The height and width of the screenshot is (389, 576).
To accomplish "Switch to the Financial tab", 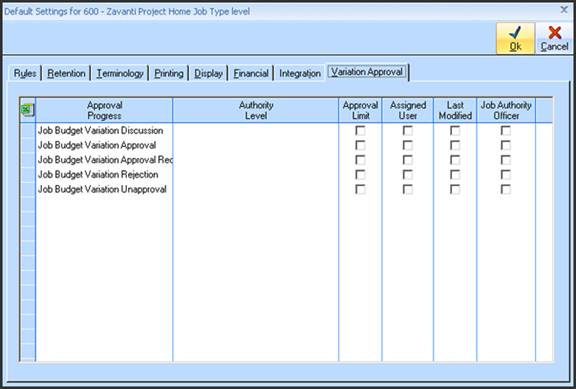I will 251,73.
